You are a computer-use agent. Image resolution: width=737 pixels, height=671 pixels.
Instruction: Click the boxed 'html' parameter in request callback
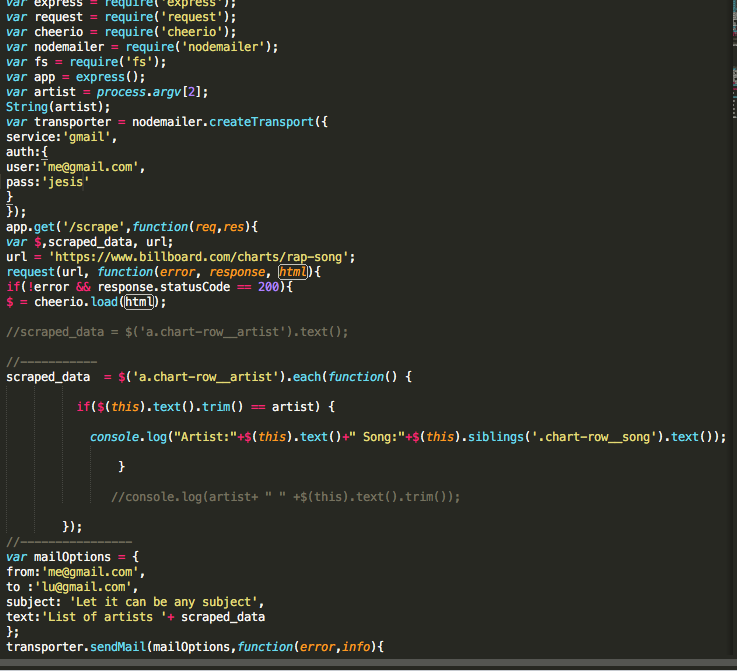293,272
